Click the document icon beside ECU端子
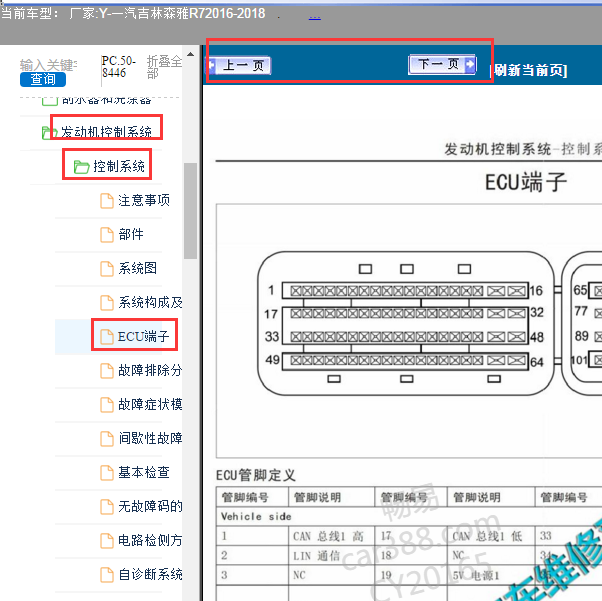Image resolution: width=602 pixels, height=601 pixels. coord(107,337)
